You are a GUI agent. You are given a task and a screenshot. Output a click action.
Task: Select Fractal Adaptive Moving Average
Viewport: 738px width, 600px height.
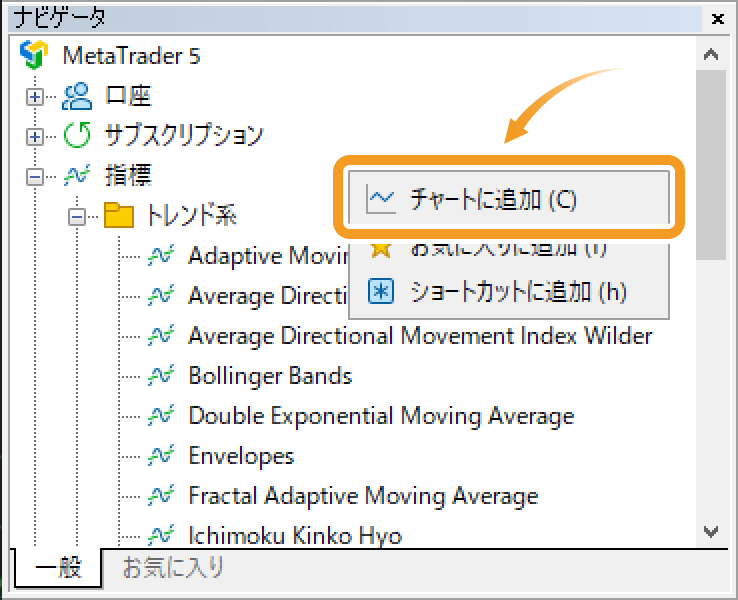363,496
